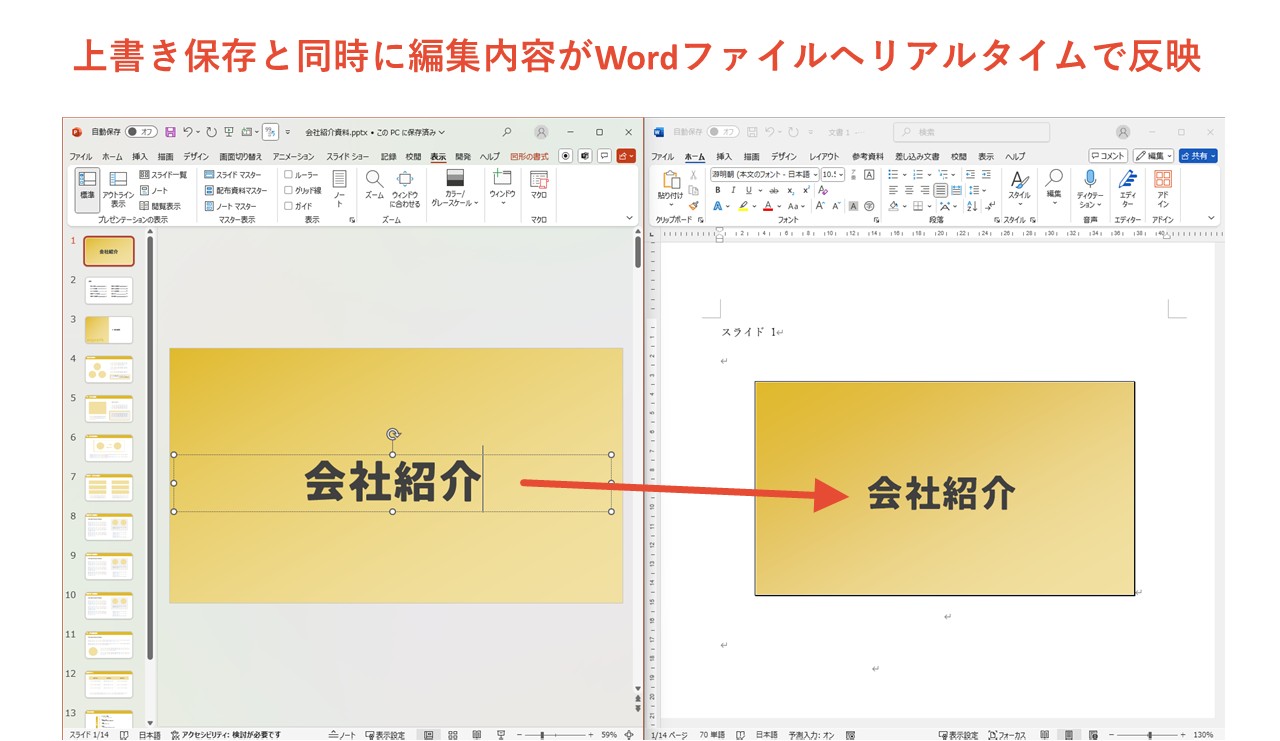Click the Word zoom slider
Screen dimensions: 1280x741
point(1148,735)
